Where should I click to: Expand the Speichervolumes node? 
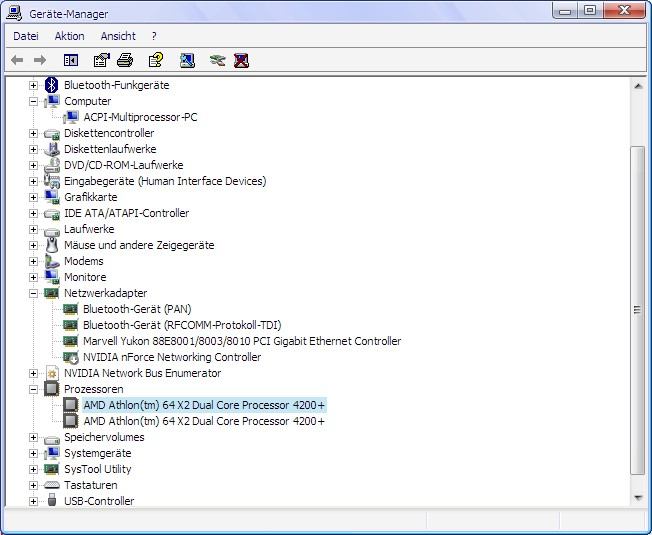[33, 437]
